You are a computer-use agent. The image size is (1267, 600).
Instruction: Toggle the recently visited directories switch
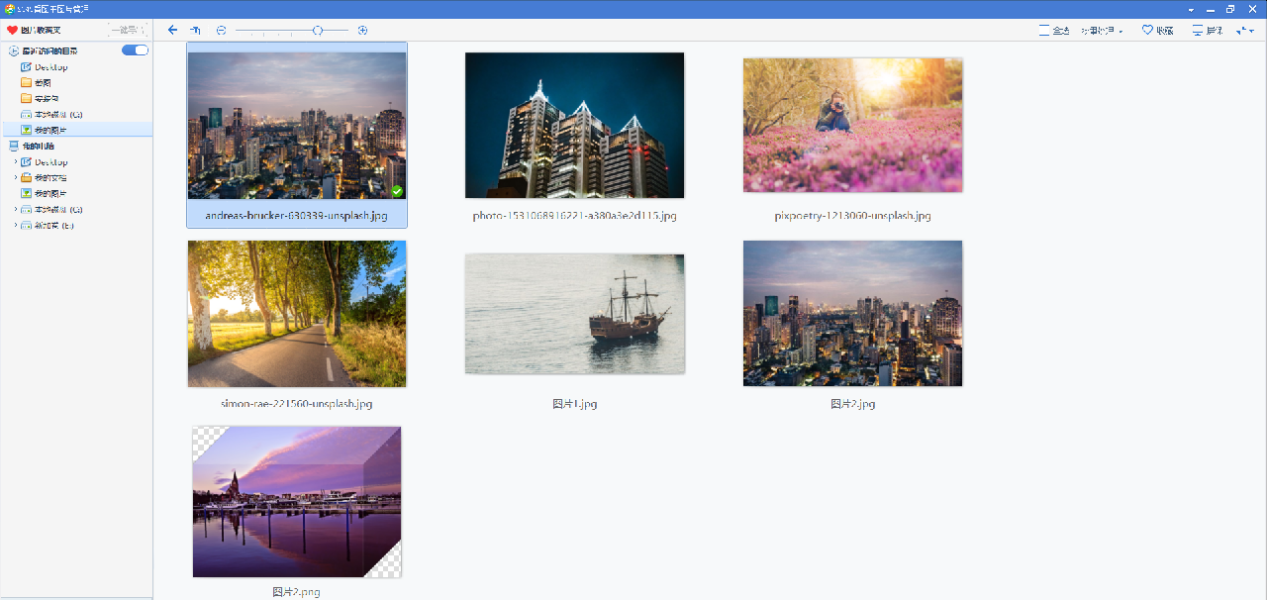click(135, 50)
